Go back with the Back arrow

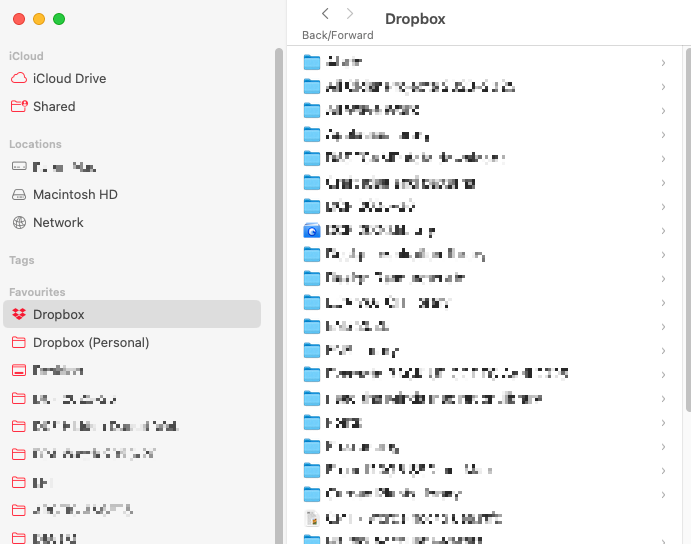pos(325,14)
